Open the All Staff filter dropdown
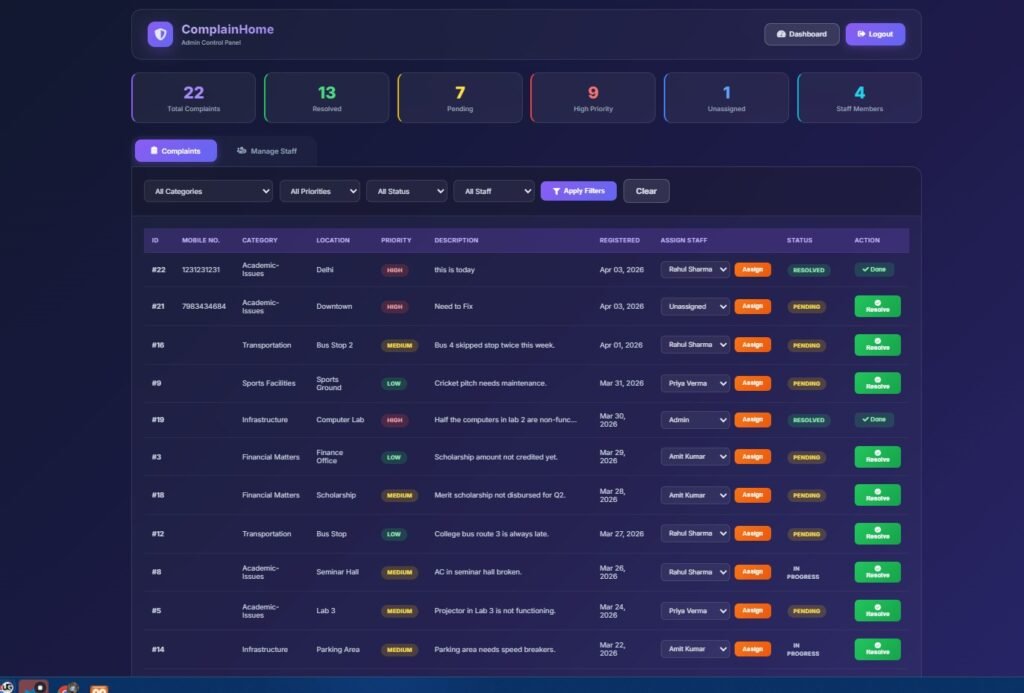1024x693 pixels. point(493,191)
